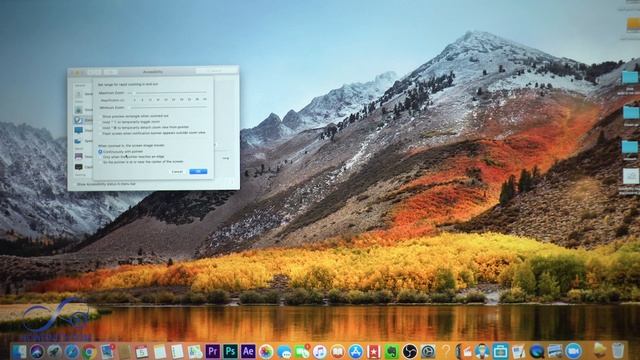This screenshot has height=360, width=640.
Task: Open iTunes from the Dock
Action: 320,351
